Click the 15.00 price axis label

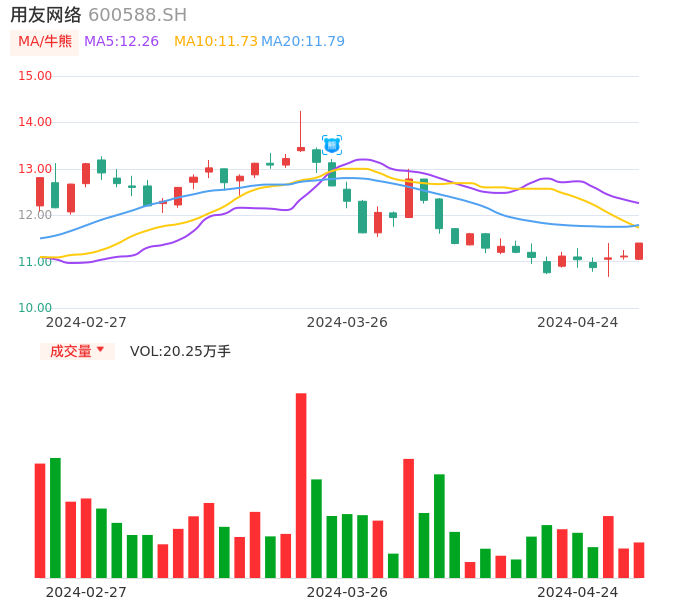click(35, 76)
